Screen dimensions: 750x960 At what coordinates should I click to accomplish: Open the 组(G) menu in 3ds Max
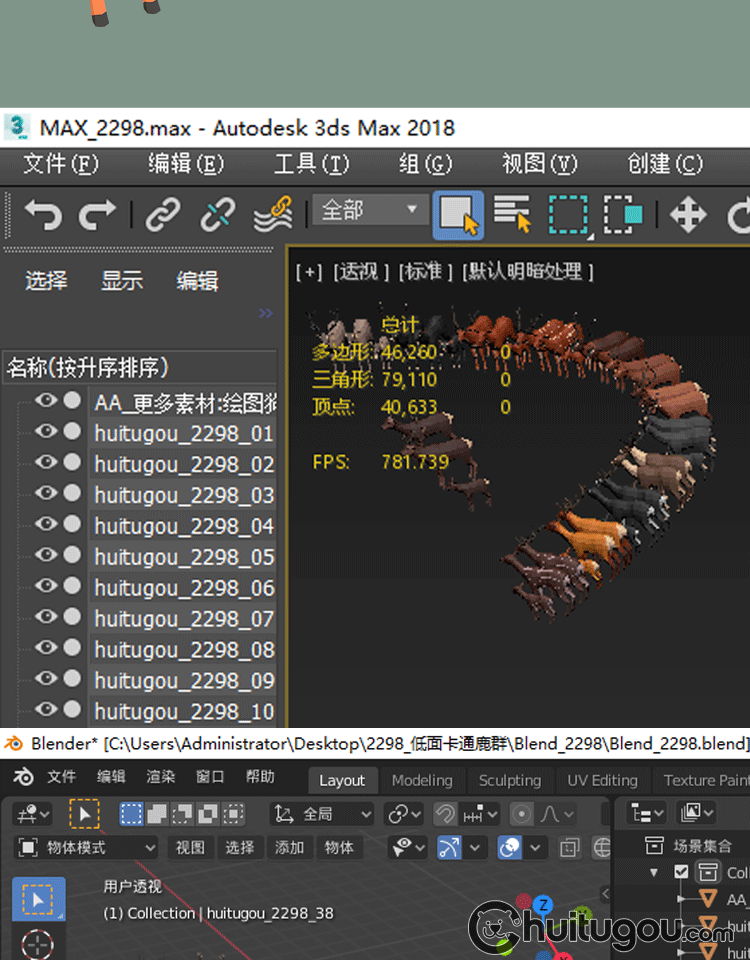[425, 164]
